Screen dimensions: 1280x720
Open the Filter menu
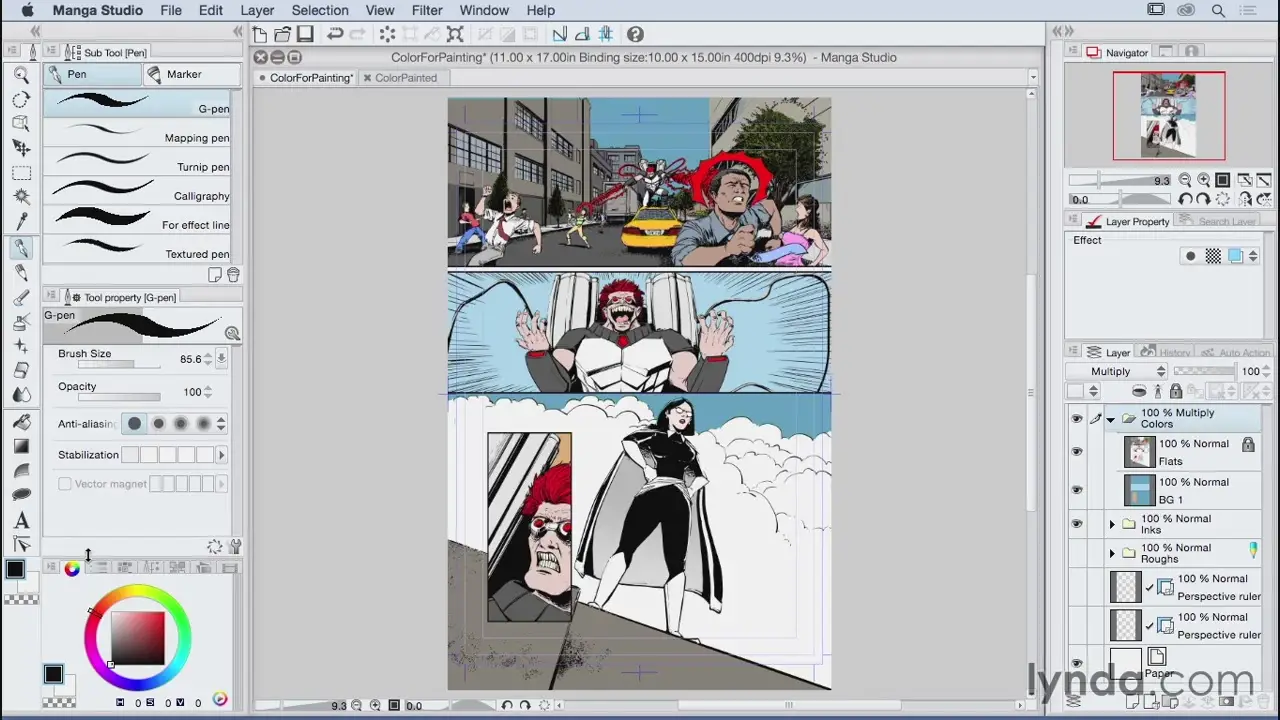427,10
